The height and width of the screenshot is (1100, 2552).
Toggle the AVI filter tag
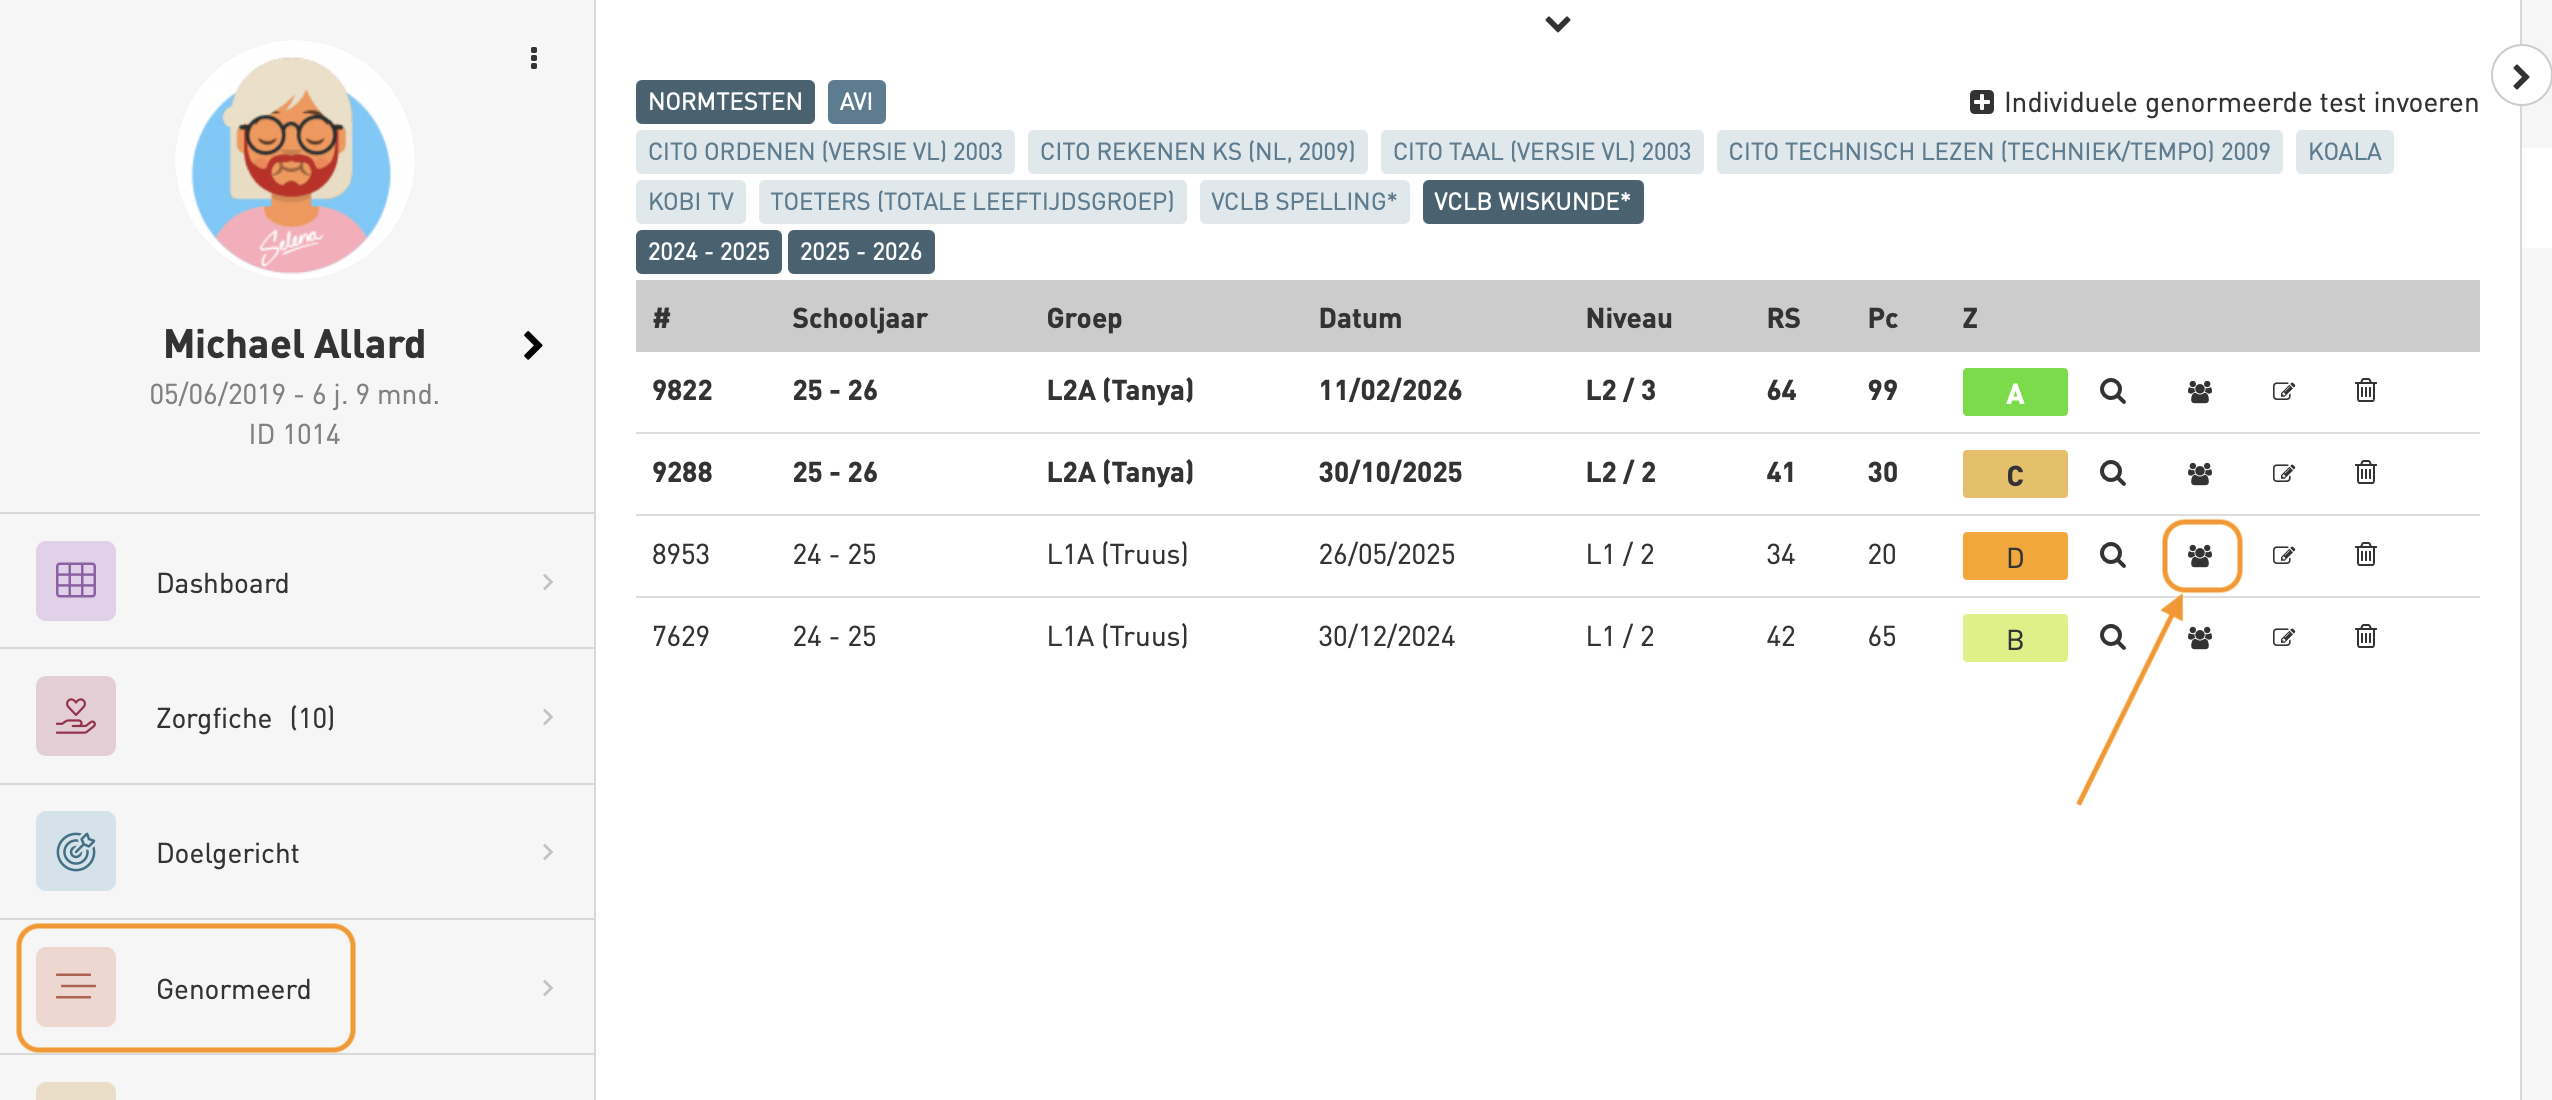856,102
